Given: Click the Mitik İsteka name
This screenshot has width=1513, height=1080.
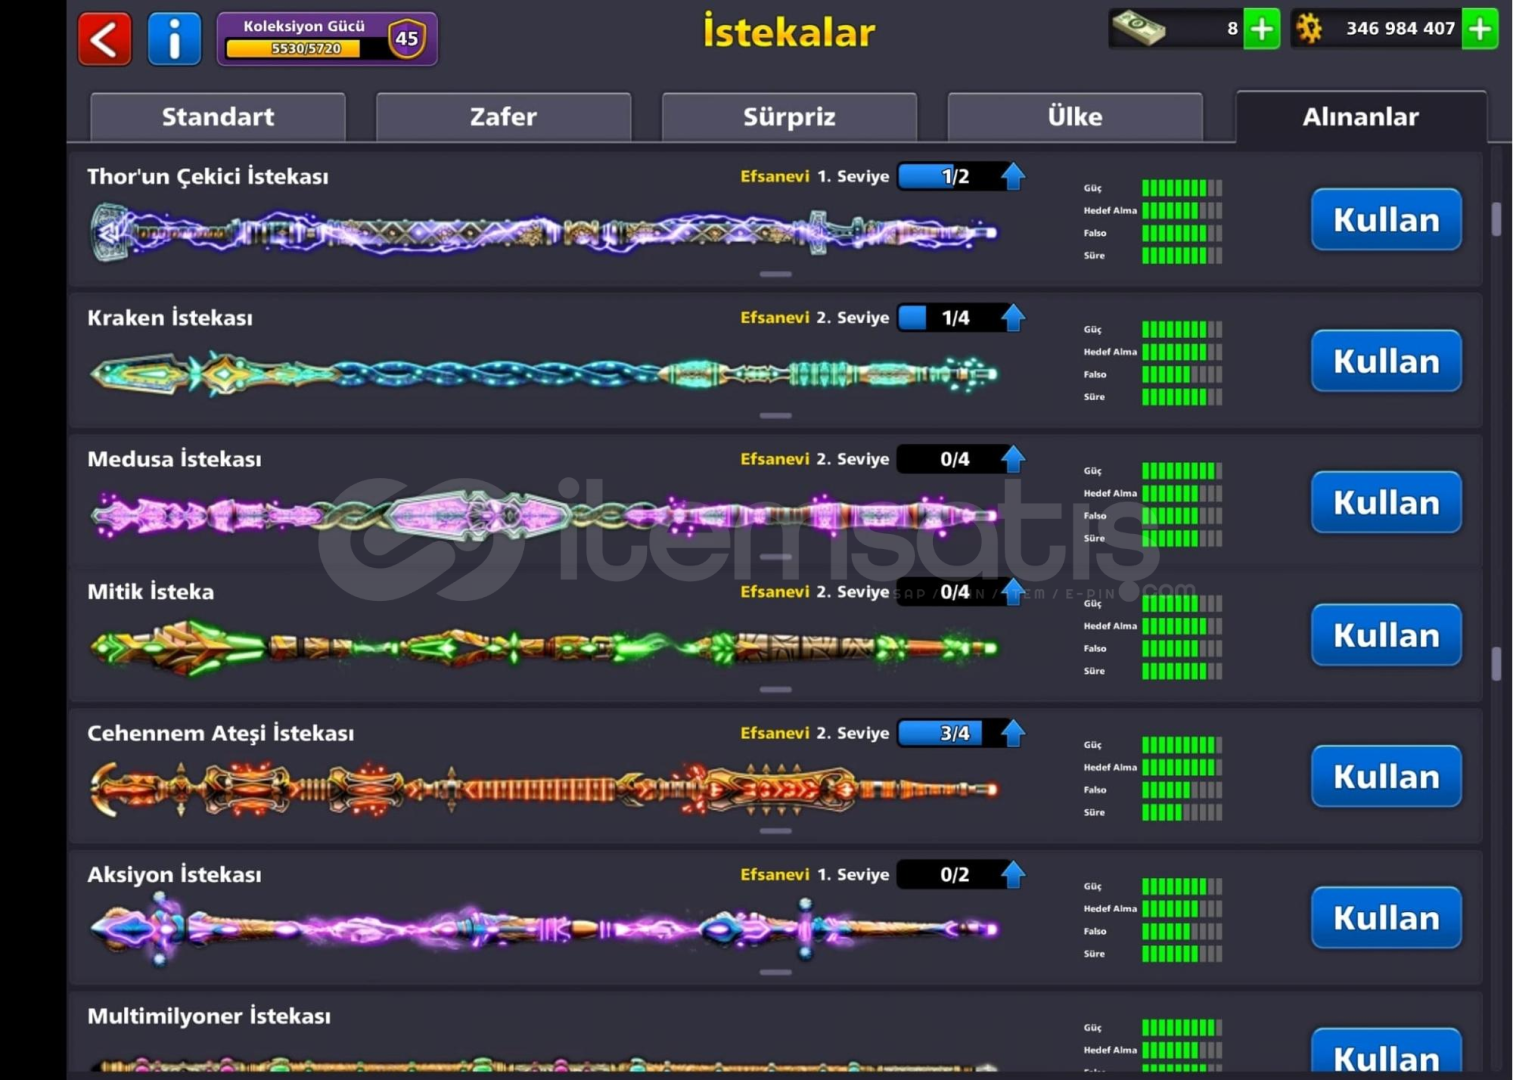Looking at the screenshot, I should coord(151,592).
